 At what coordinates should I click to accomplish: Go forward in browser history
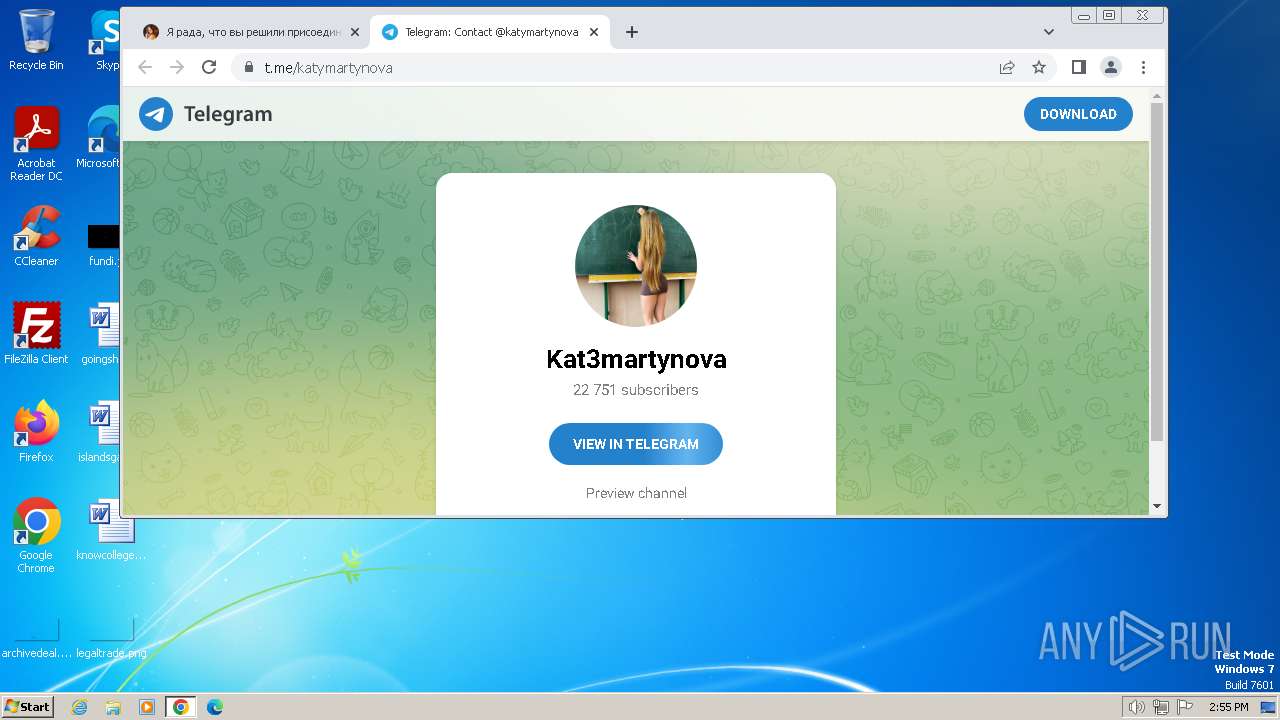[177, 67]
